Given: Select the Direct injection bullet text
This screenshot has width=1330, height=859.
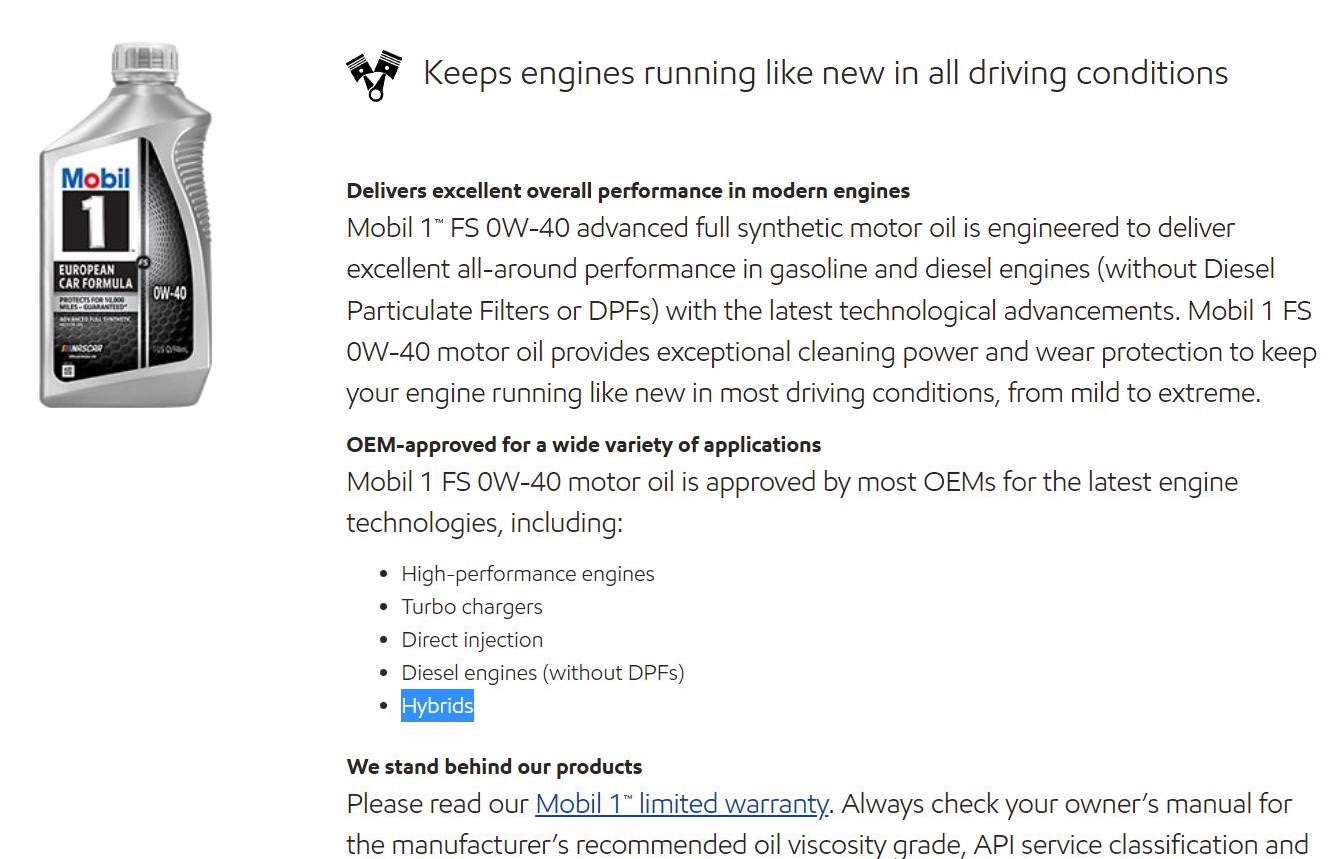Looking at the screenshot, I should pos(472,640).
